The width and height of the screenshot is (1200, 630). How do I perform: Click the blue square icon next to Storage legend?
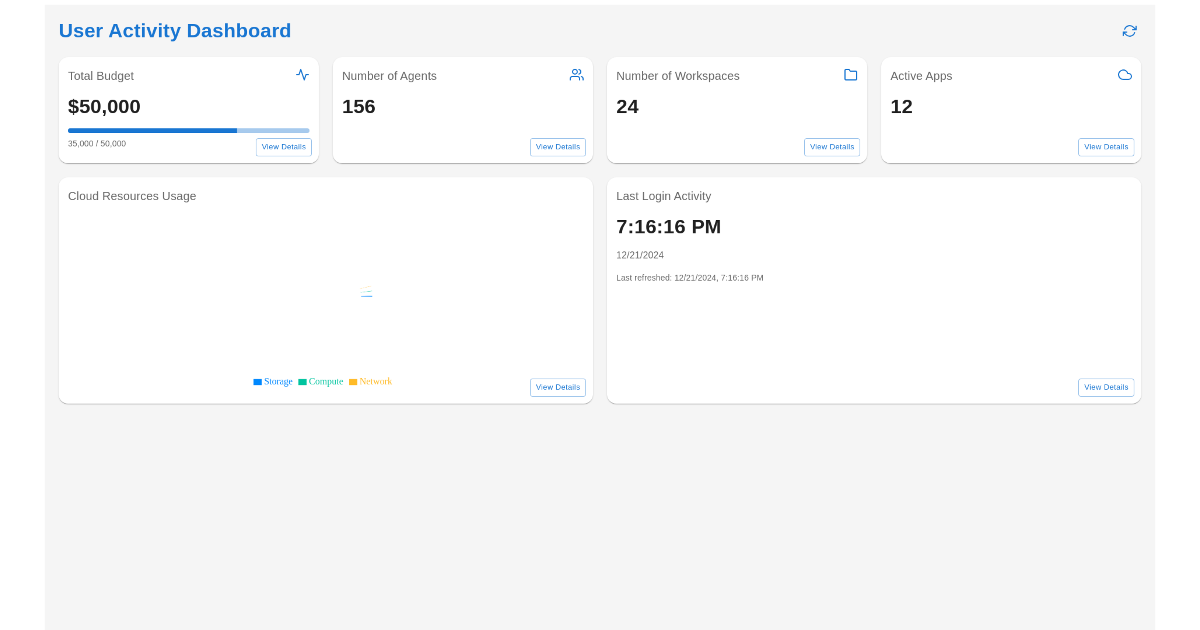click(x=257, y=381)
